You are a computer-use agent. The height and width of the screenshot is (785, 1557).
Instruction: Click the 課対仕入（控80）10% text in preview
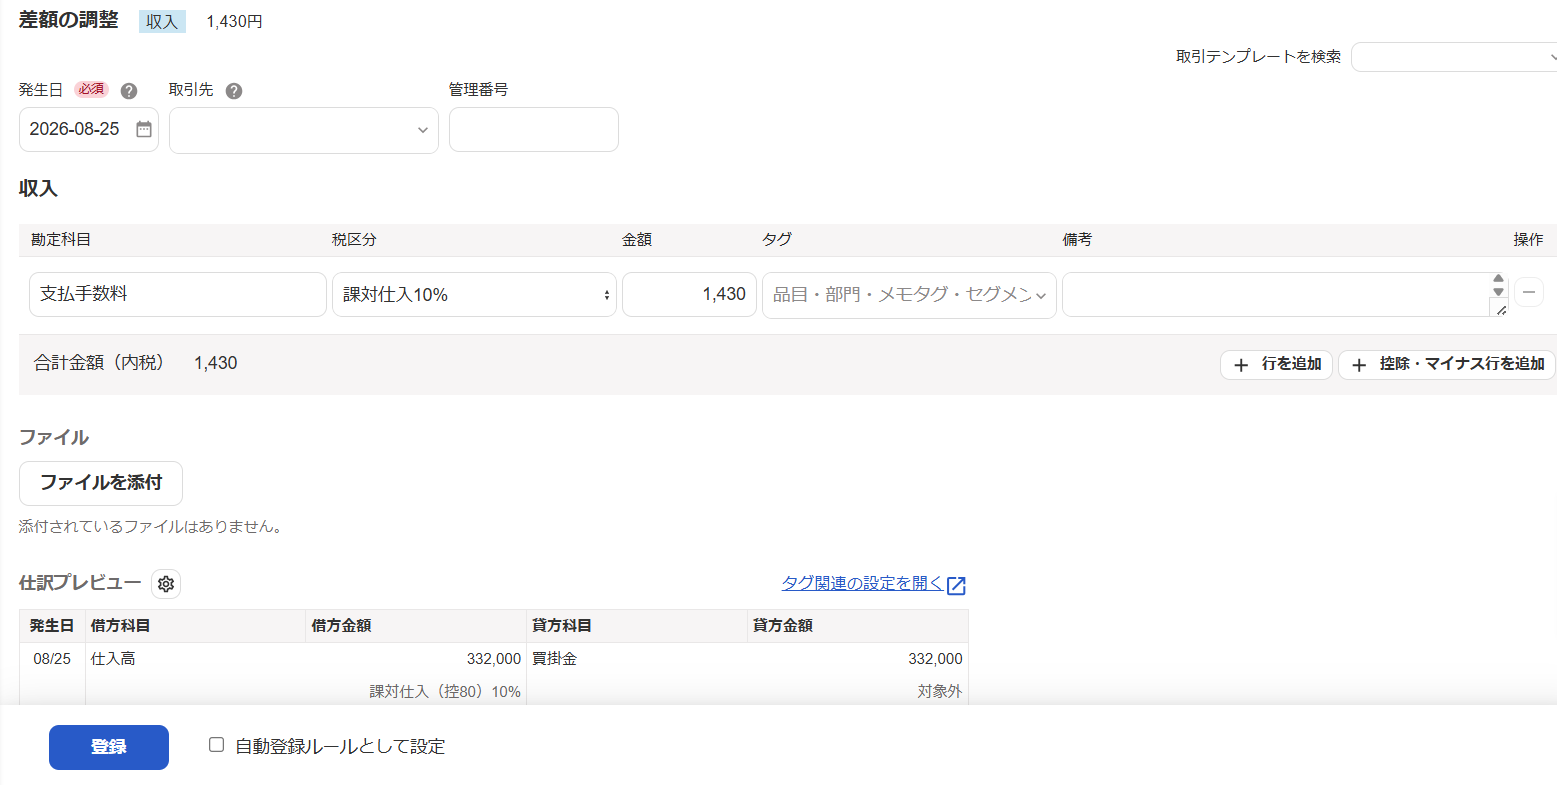click(445, 692)
